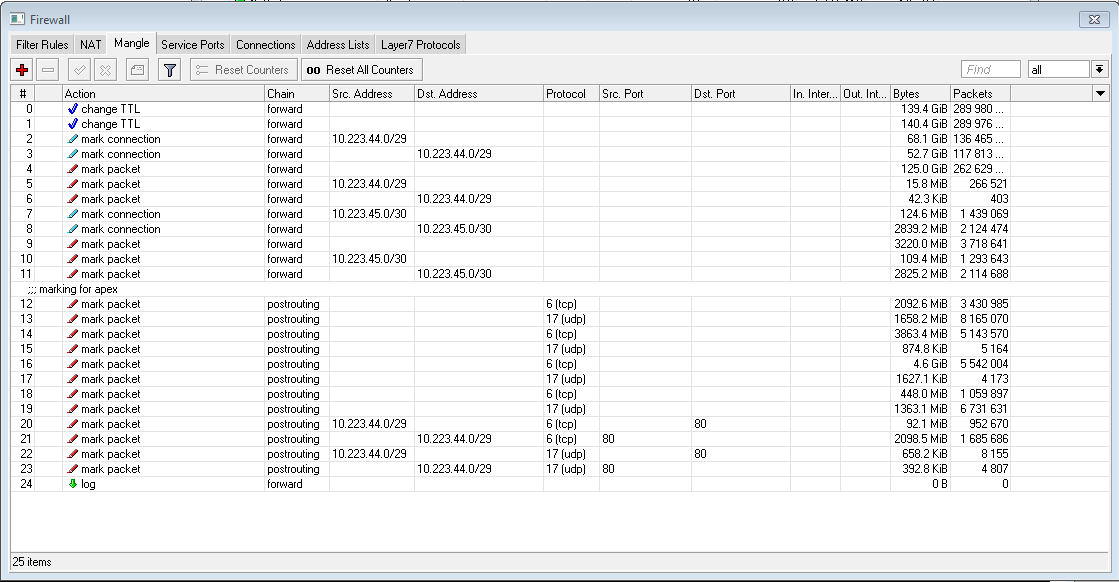This screenshot has height=582, width=1119.
Task: Sort by the Bytes column header
Action: [920, 93]
